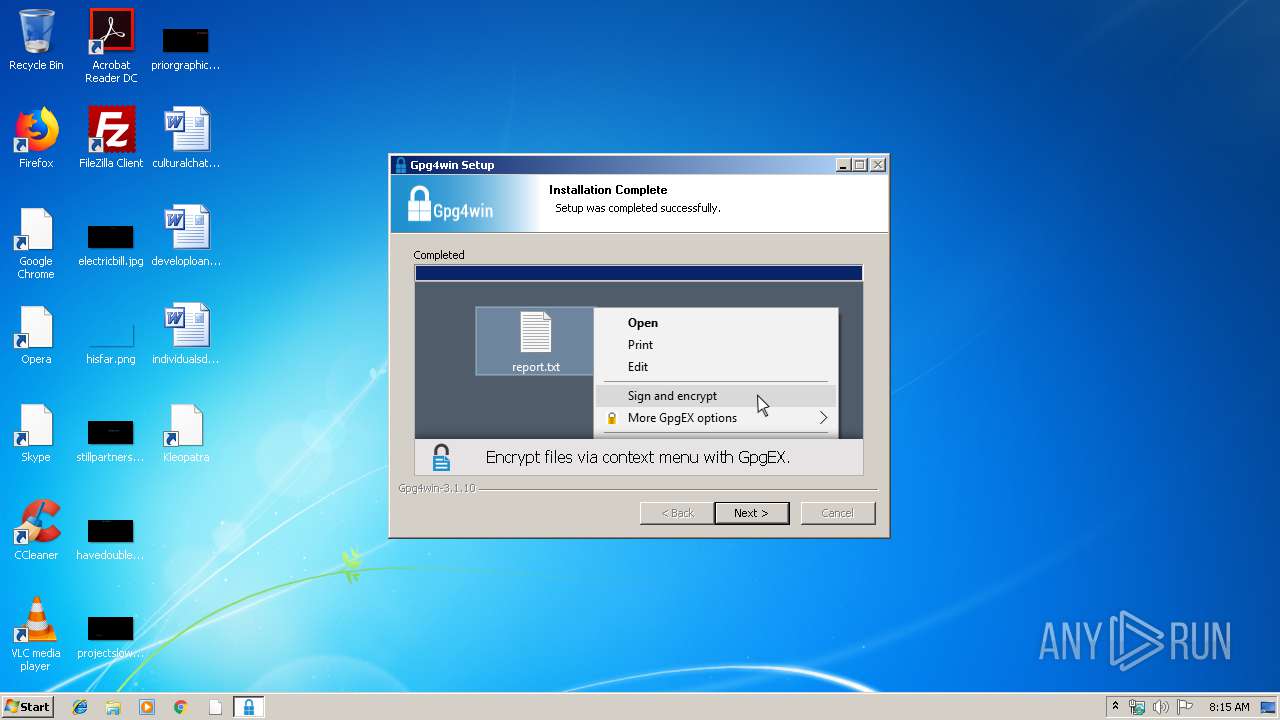This screenshot has width=1280, height=720.
Task: Click Gpg4win Setup taskbar button
Action: (248, 707)
